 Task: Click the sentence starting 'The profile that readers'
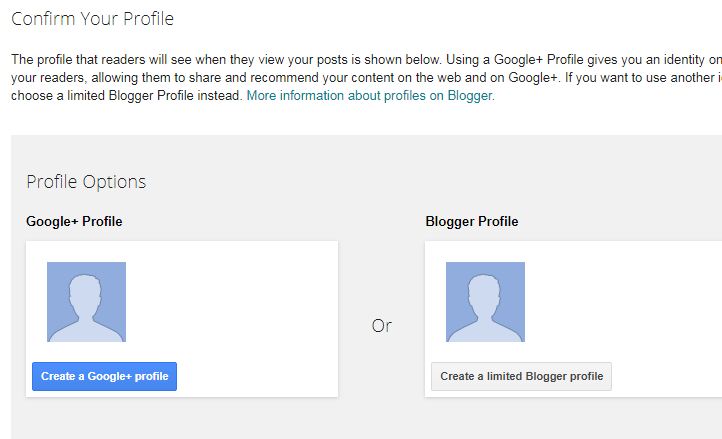(150, 59)
